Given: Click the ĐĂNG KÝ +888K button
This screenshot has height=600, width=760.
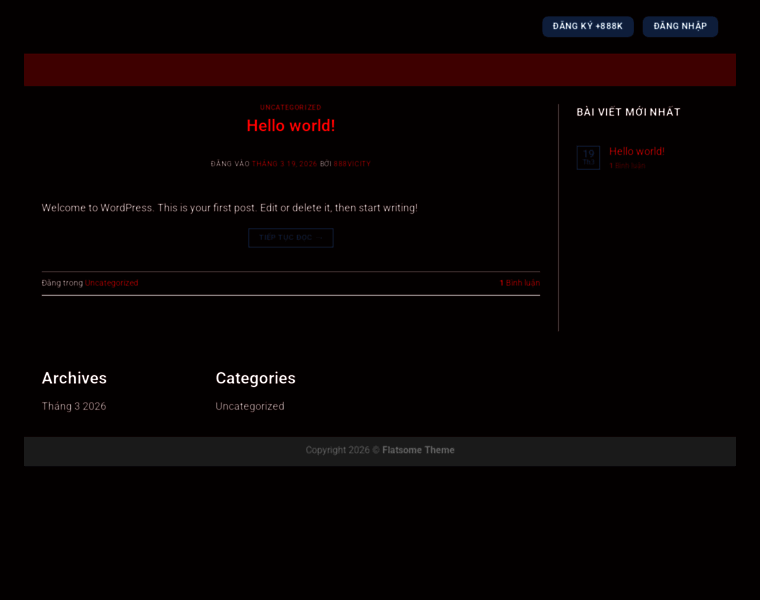Looking at the screenshot, I should click(x=587, y=26).
